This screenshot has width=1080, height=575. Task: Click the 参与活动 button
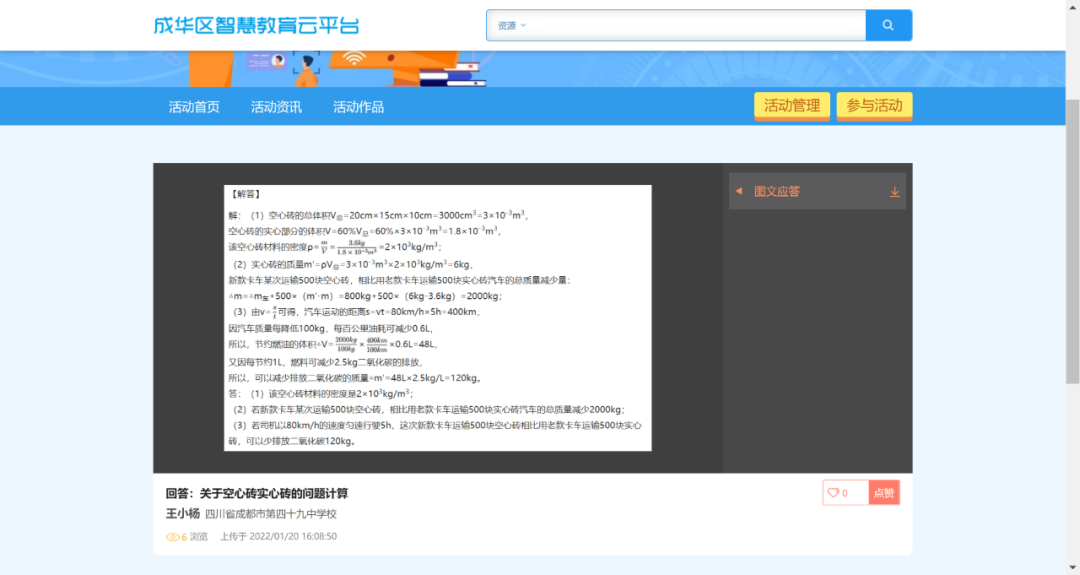(874, 106)
